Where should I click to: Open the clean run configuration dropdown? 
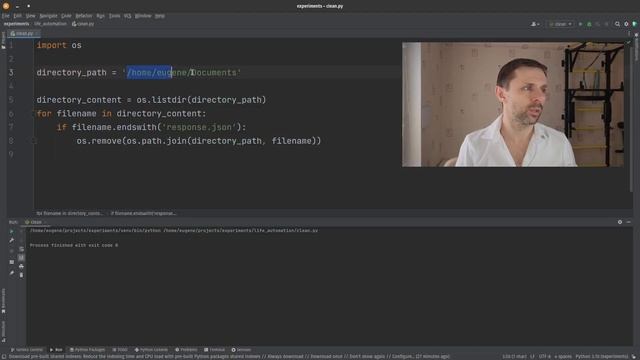tap(560, 24)
